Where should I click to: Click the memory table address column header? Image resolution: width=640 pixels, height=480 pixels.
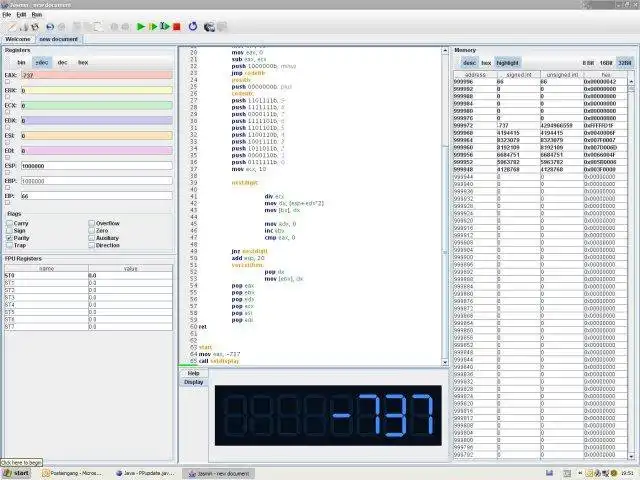click(476, 75)
